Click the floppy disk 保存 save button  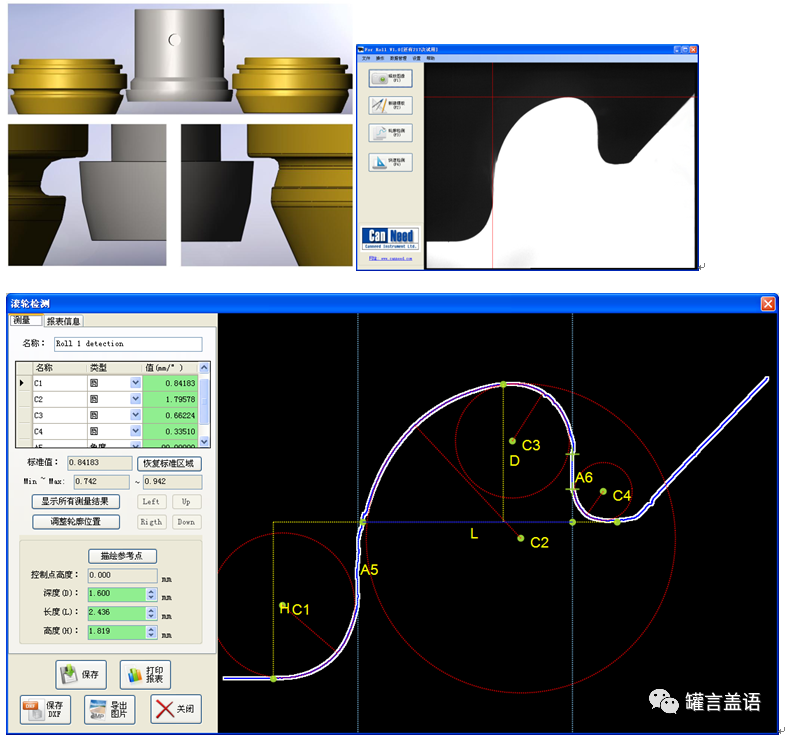81,674
